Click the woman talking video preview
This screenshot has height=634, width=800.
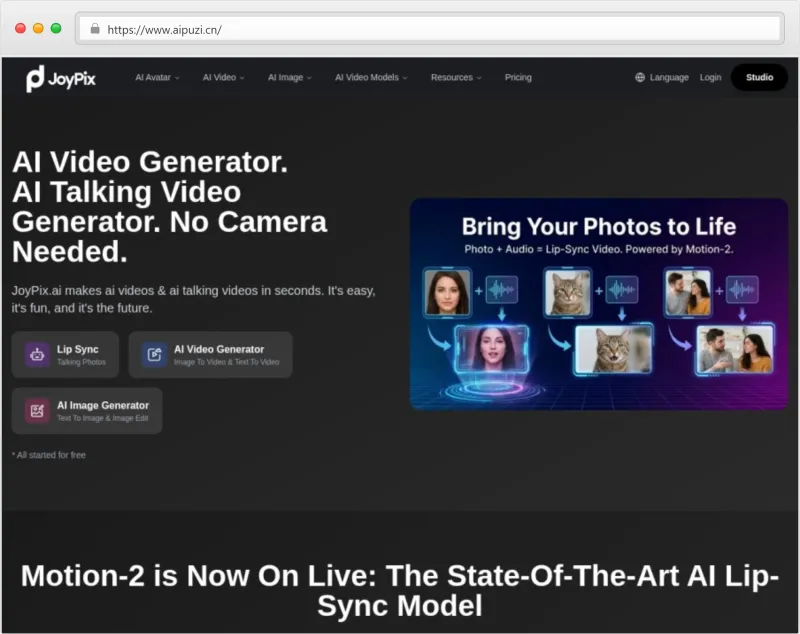coord(491,348)
